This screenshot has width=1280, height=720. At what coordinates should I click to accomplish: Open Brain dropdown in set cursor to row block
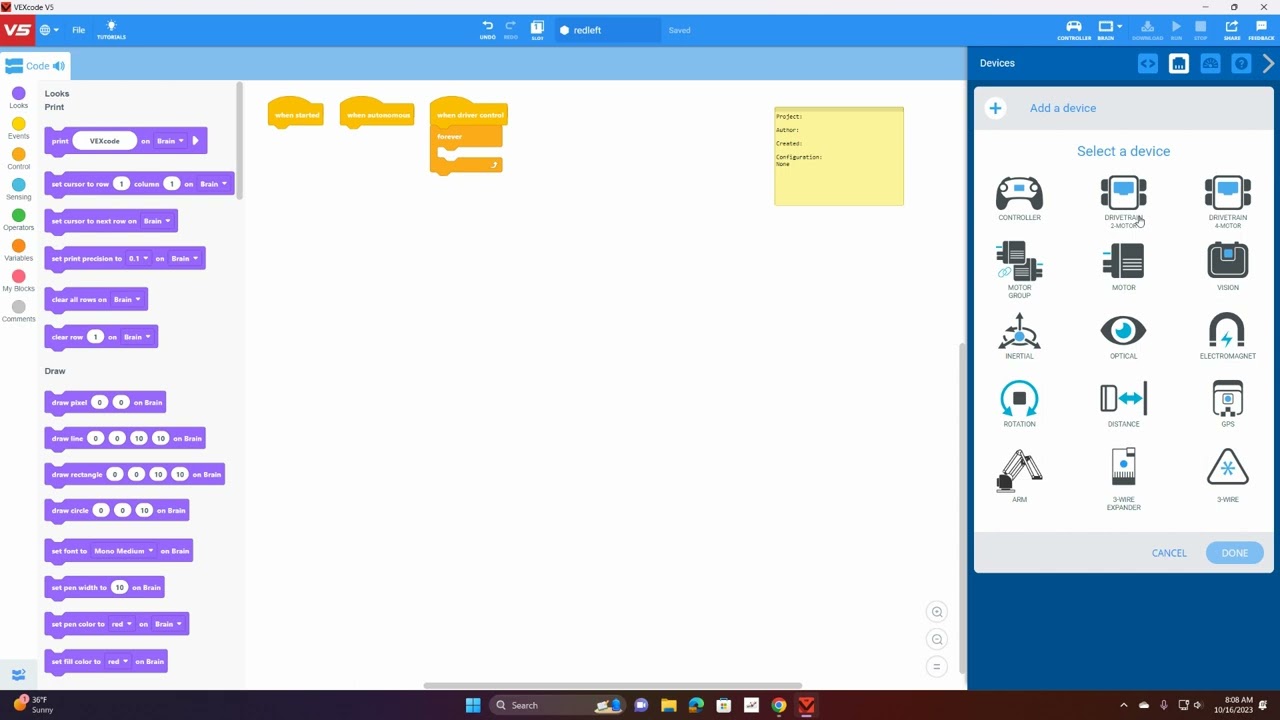coord(213,184)
